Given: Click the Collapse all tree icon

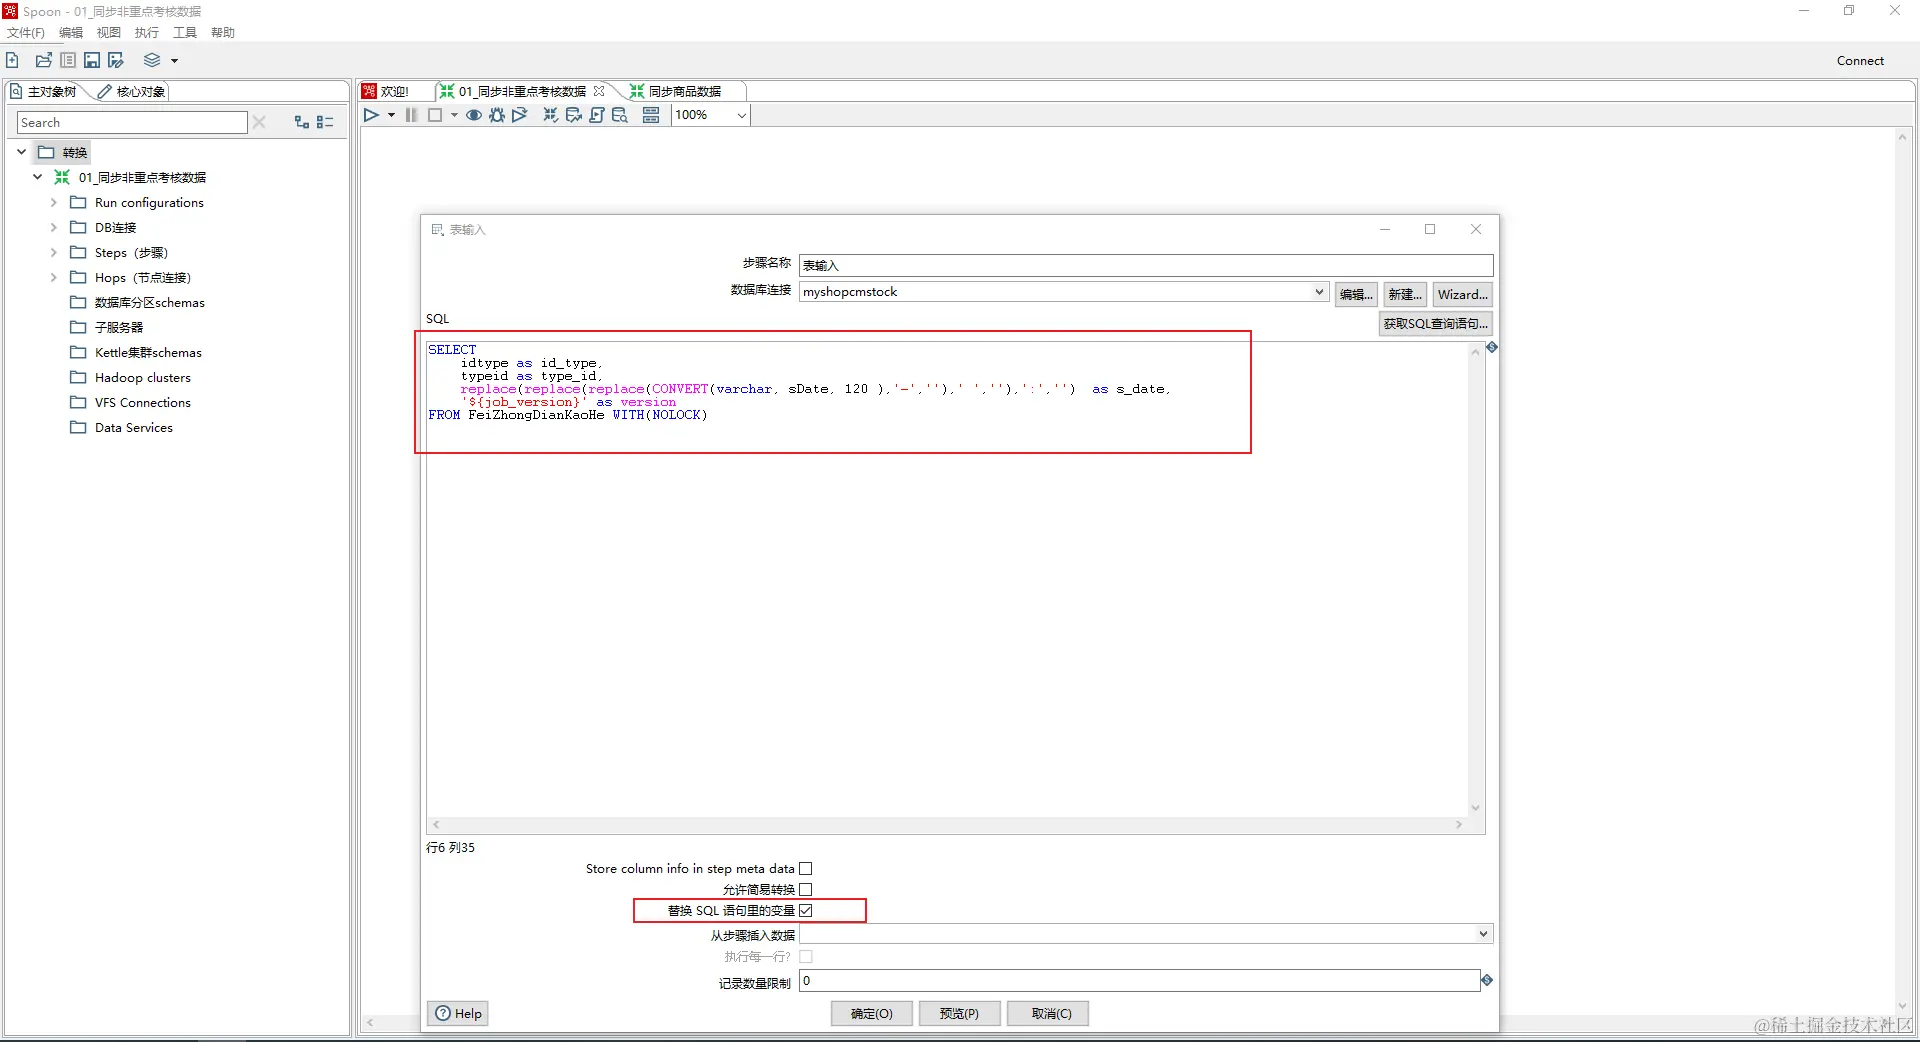Looking at the screenshot, I should 325,122.
